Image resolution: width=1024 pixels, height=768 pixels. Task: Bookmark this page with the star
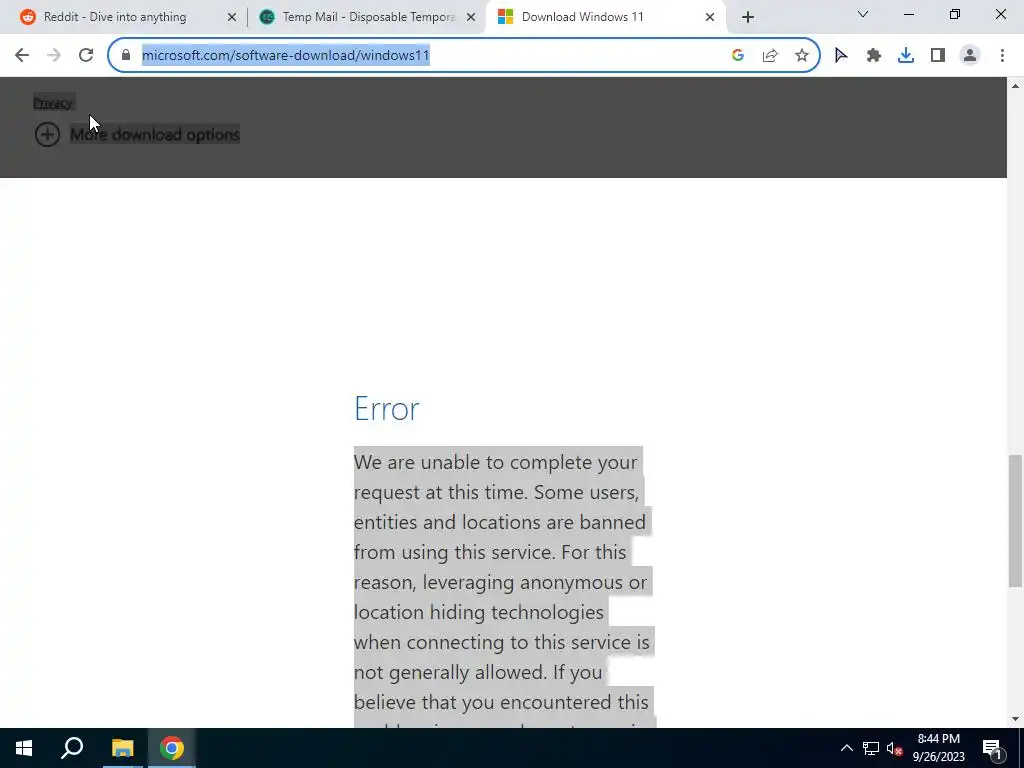coord(802,56)
